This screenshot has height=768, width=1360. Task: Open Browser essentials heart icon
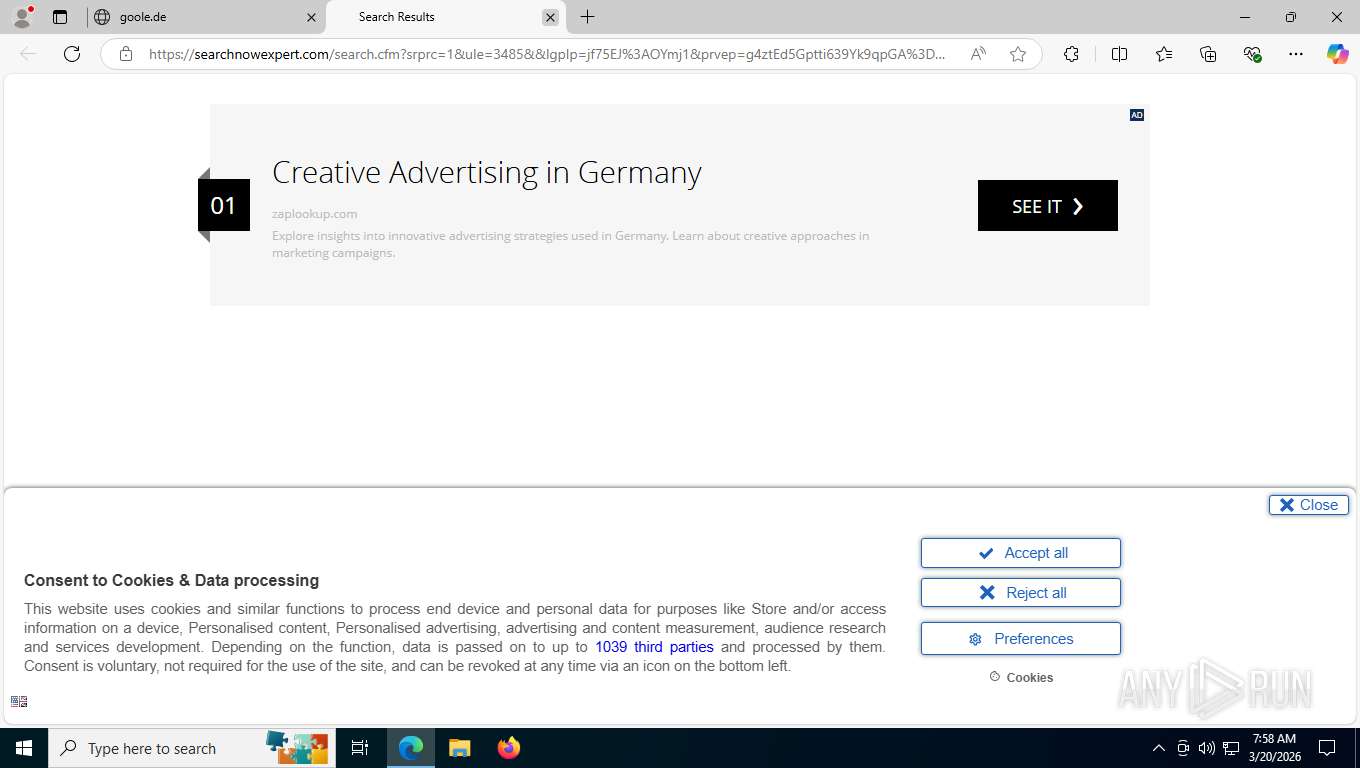point(1252,54)
